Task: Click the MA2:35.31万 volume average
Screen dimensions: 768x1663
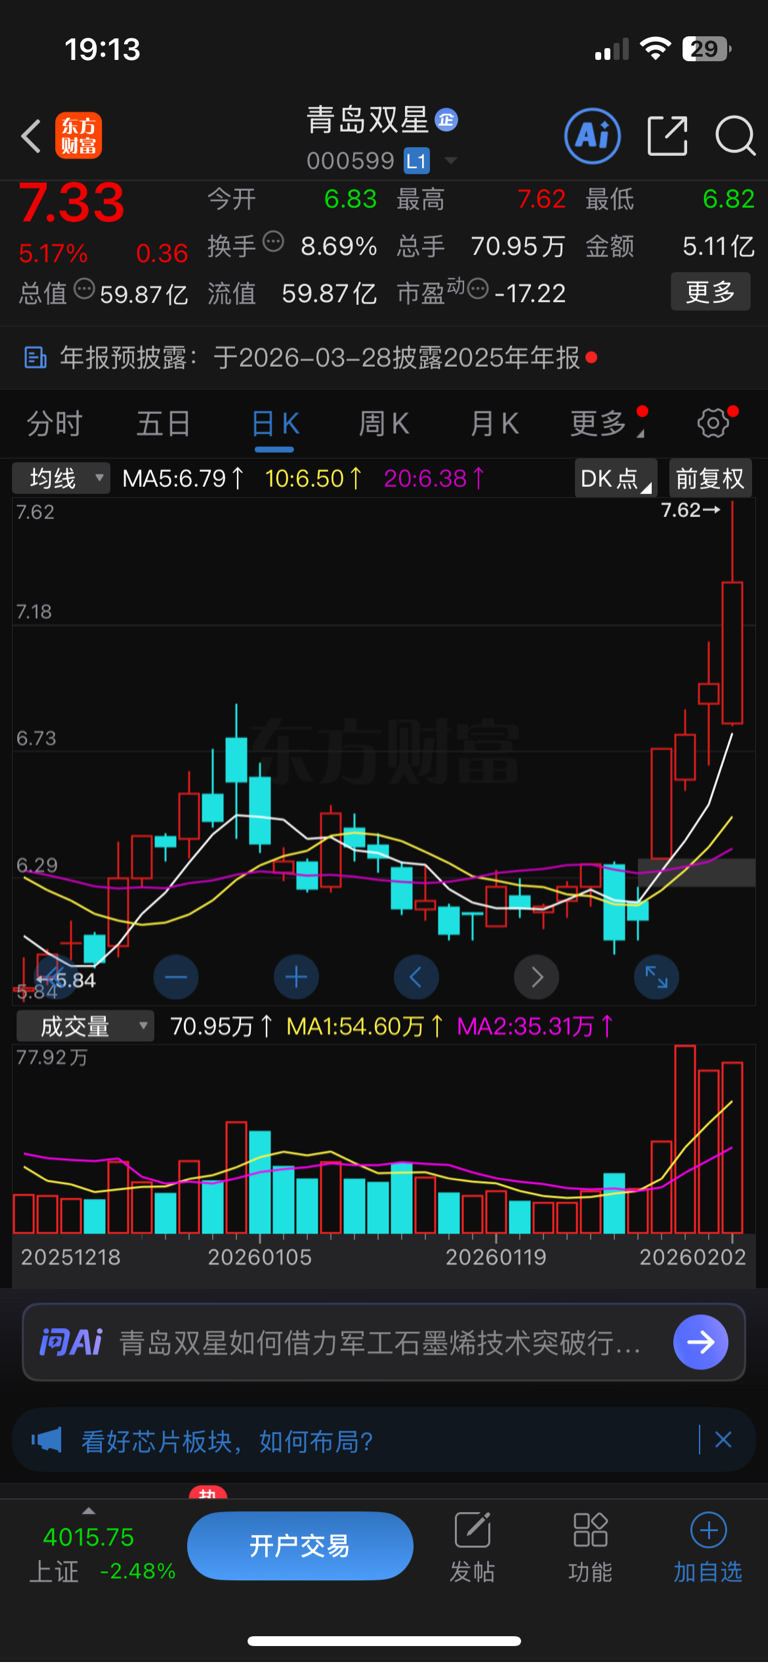Action: coord(535,1026)
